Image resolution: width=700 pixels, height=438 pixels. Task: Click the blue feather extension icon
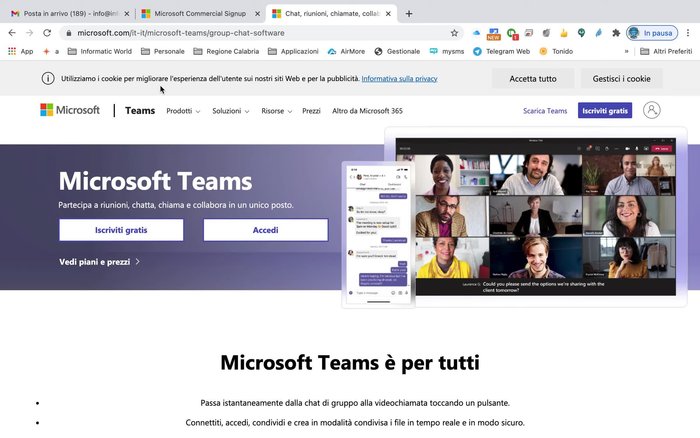point(599,33)
